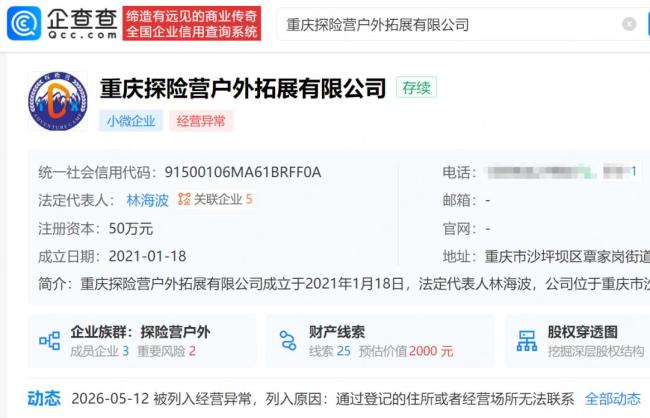
Task: Click establishment date 2021-01-18
Action: click(148, 256)
